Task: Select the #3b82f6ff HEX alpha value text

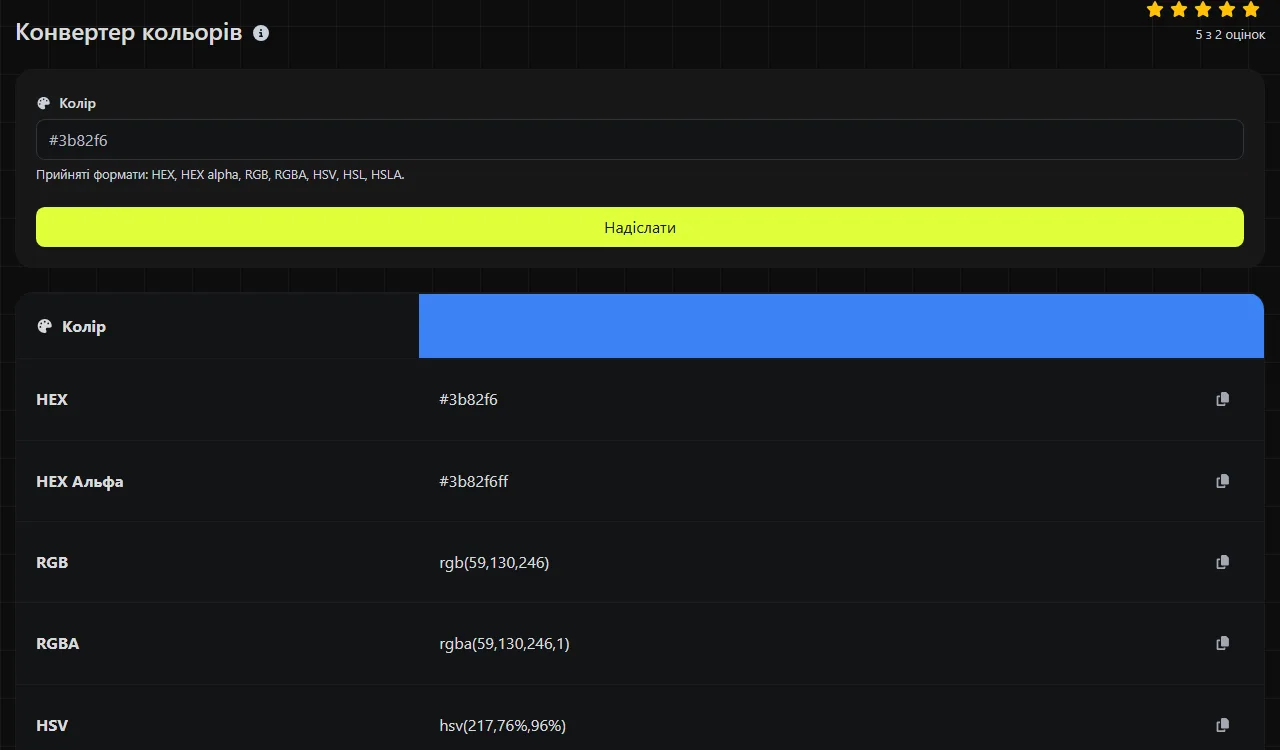Action: [474, 481]
